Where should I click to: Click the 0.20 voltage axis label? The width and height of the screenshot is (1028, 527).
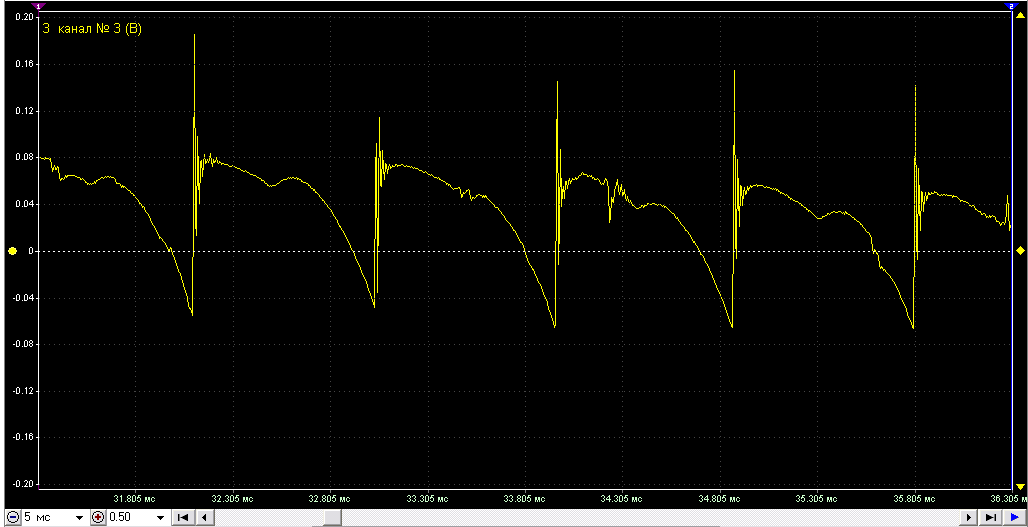tap(24, 16)
